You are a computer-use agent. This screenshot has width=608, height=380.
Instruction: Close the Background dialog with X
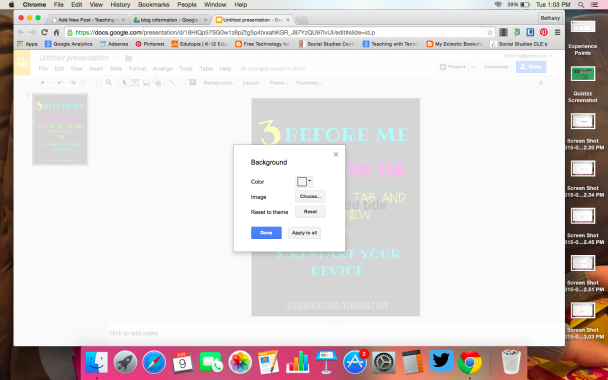336,154
